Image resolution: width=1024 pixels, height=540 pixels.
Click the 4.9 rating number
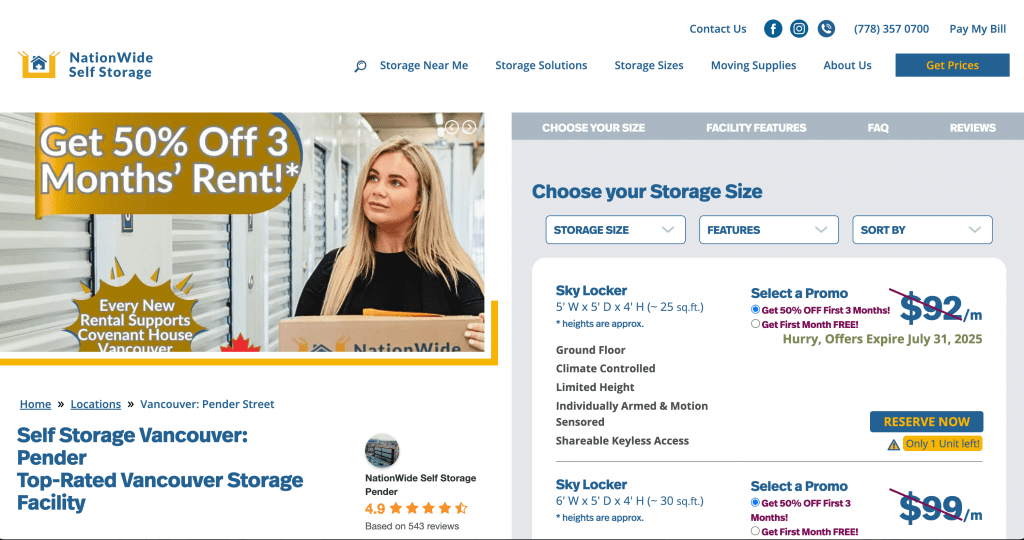pyautogui.click(x=375, y=509)
